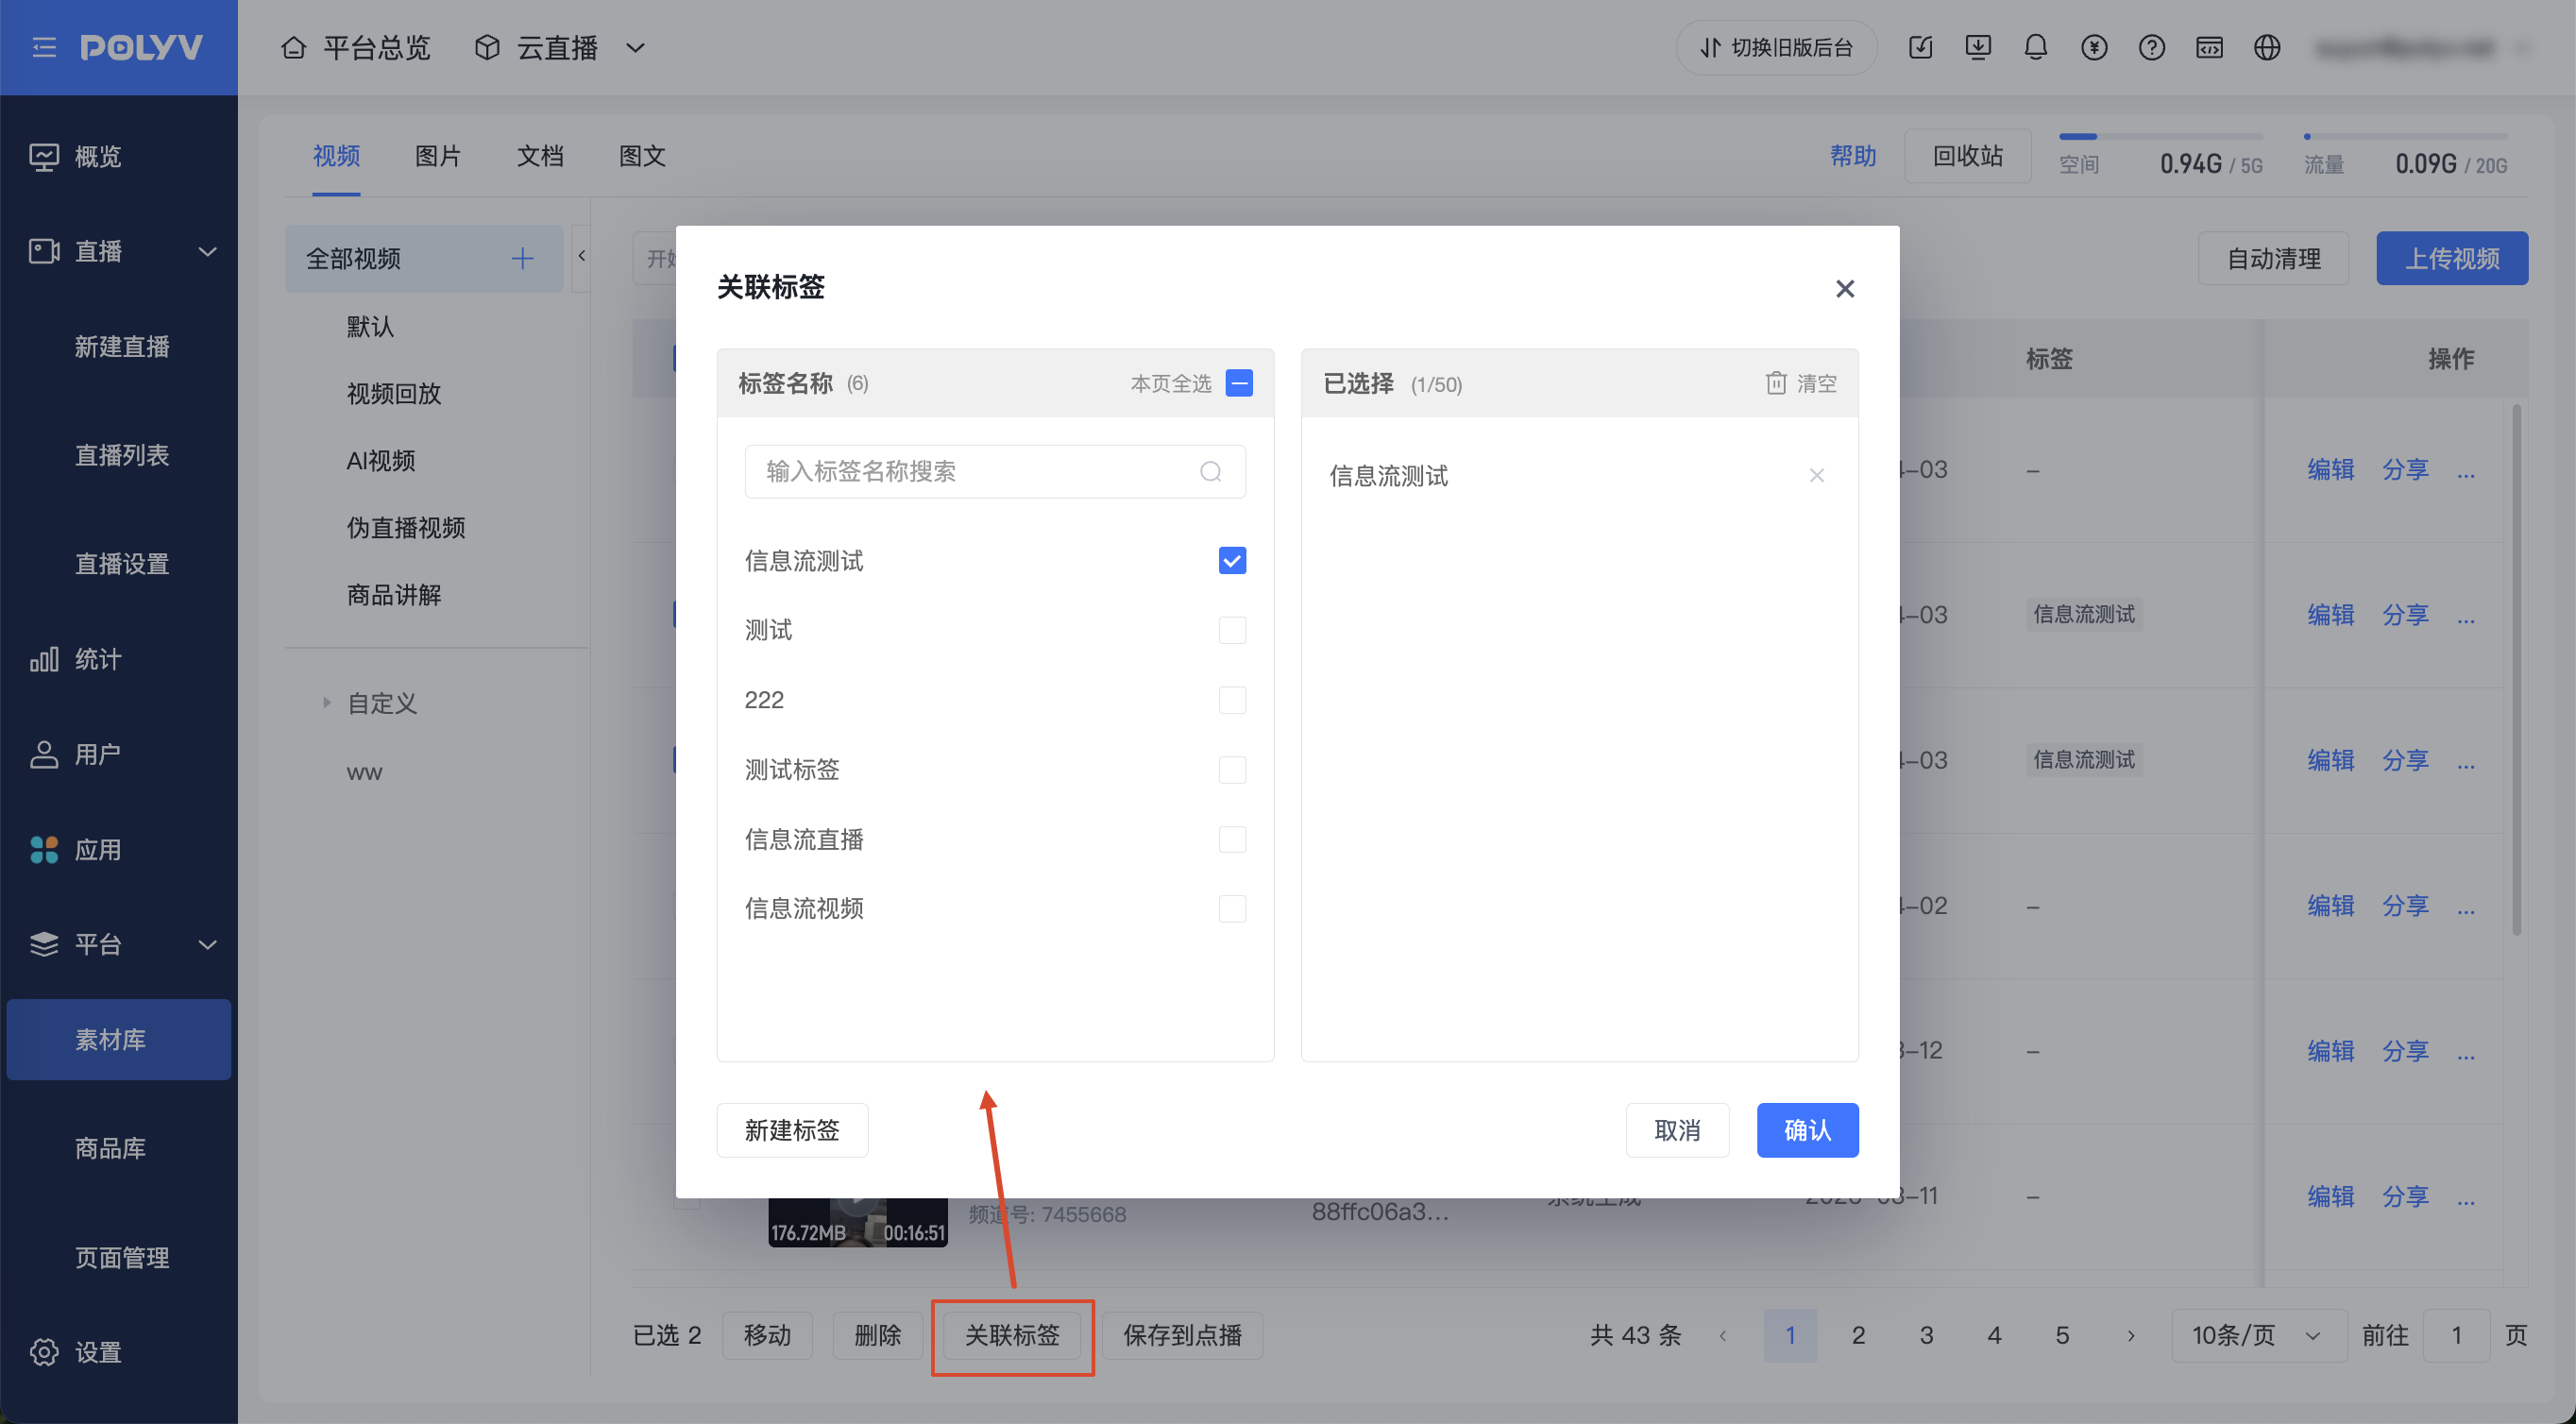Open the download center icon
Screen dimensions: 2576x1424
[1978, 47]
